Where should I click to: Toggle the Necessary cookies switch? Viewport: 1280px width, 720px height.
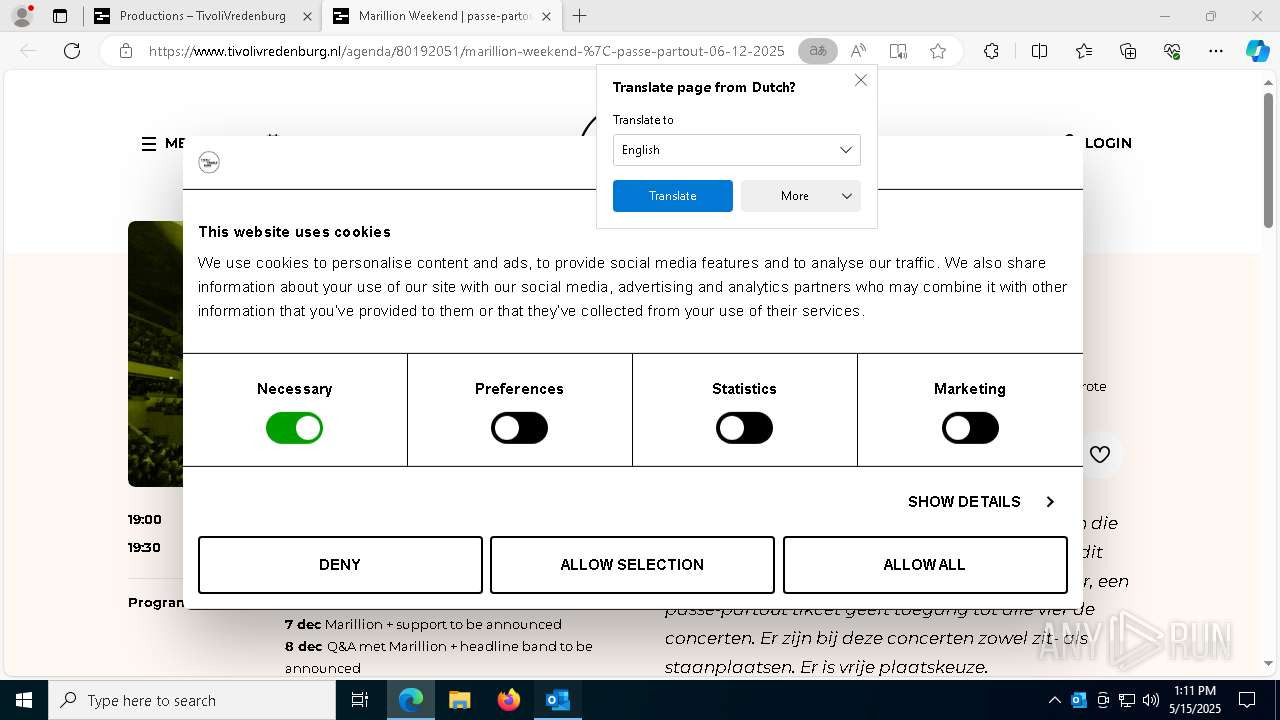[294, 428]
